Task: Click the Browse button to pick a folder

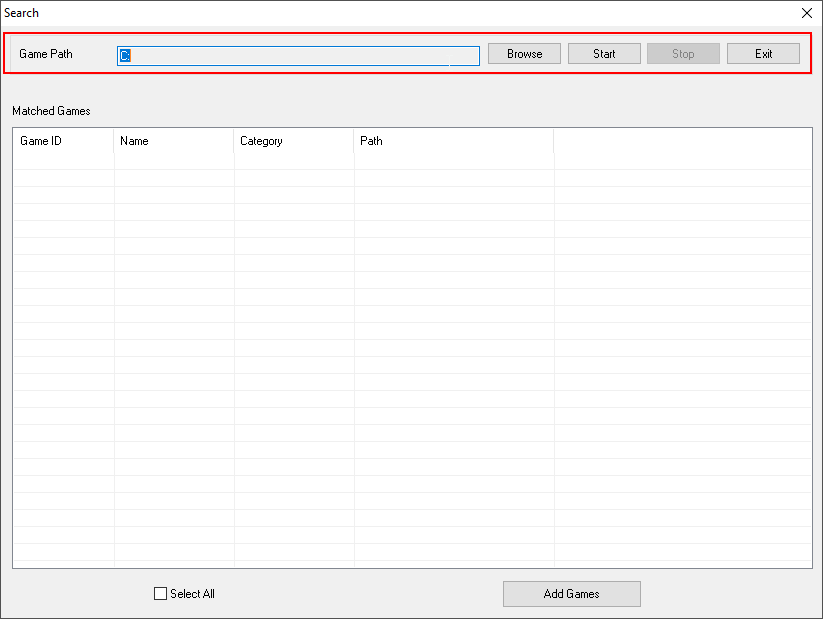Action: coord(524,53)
